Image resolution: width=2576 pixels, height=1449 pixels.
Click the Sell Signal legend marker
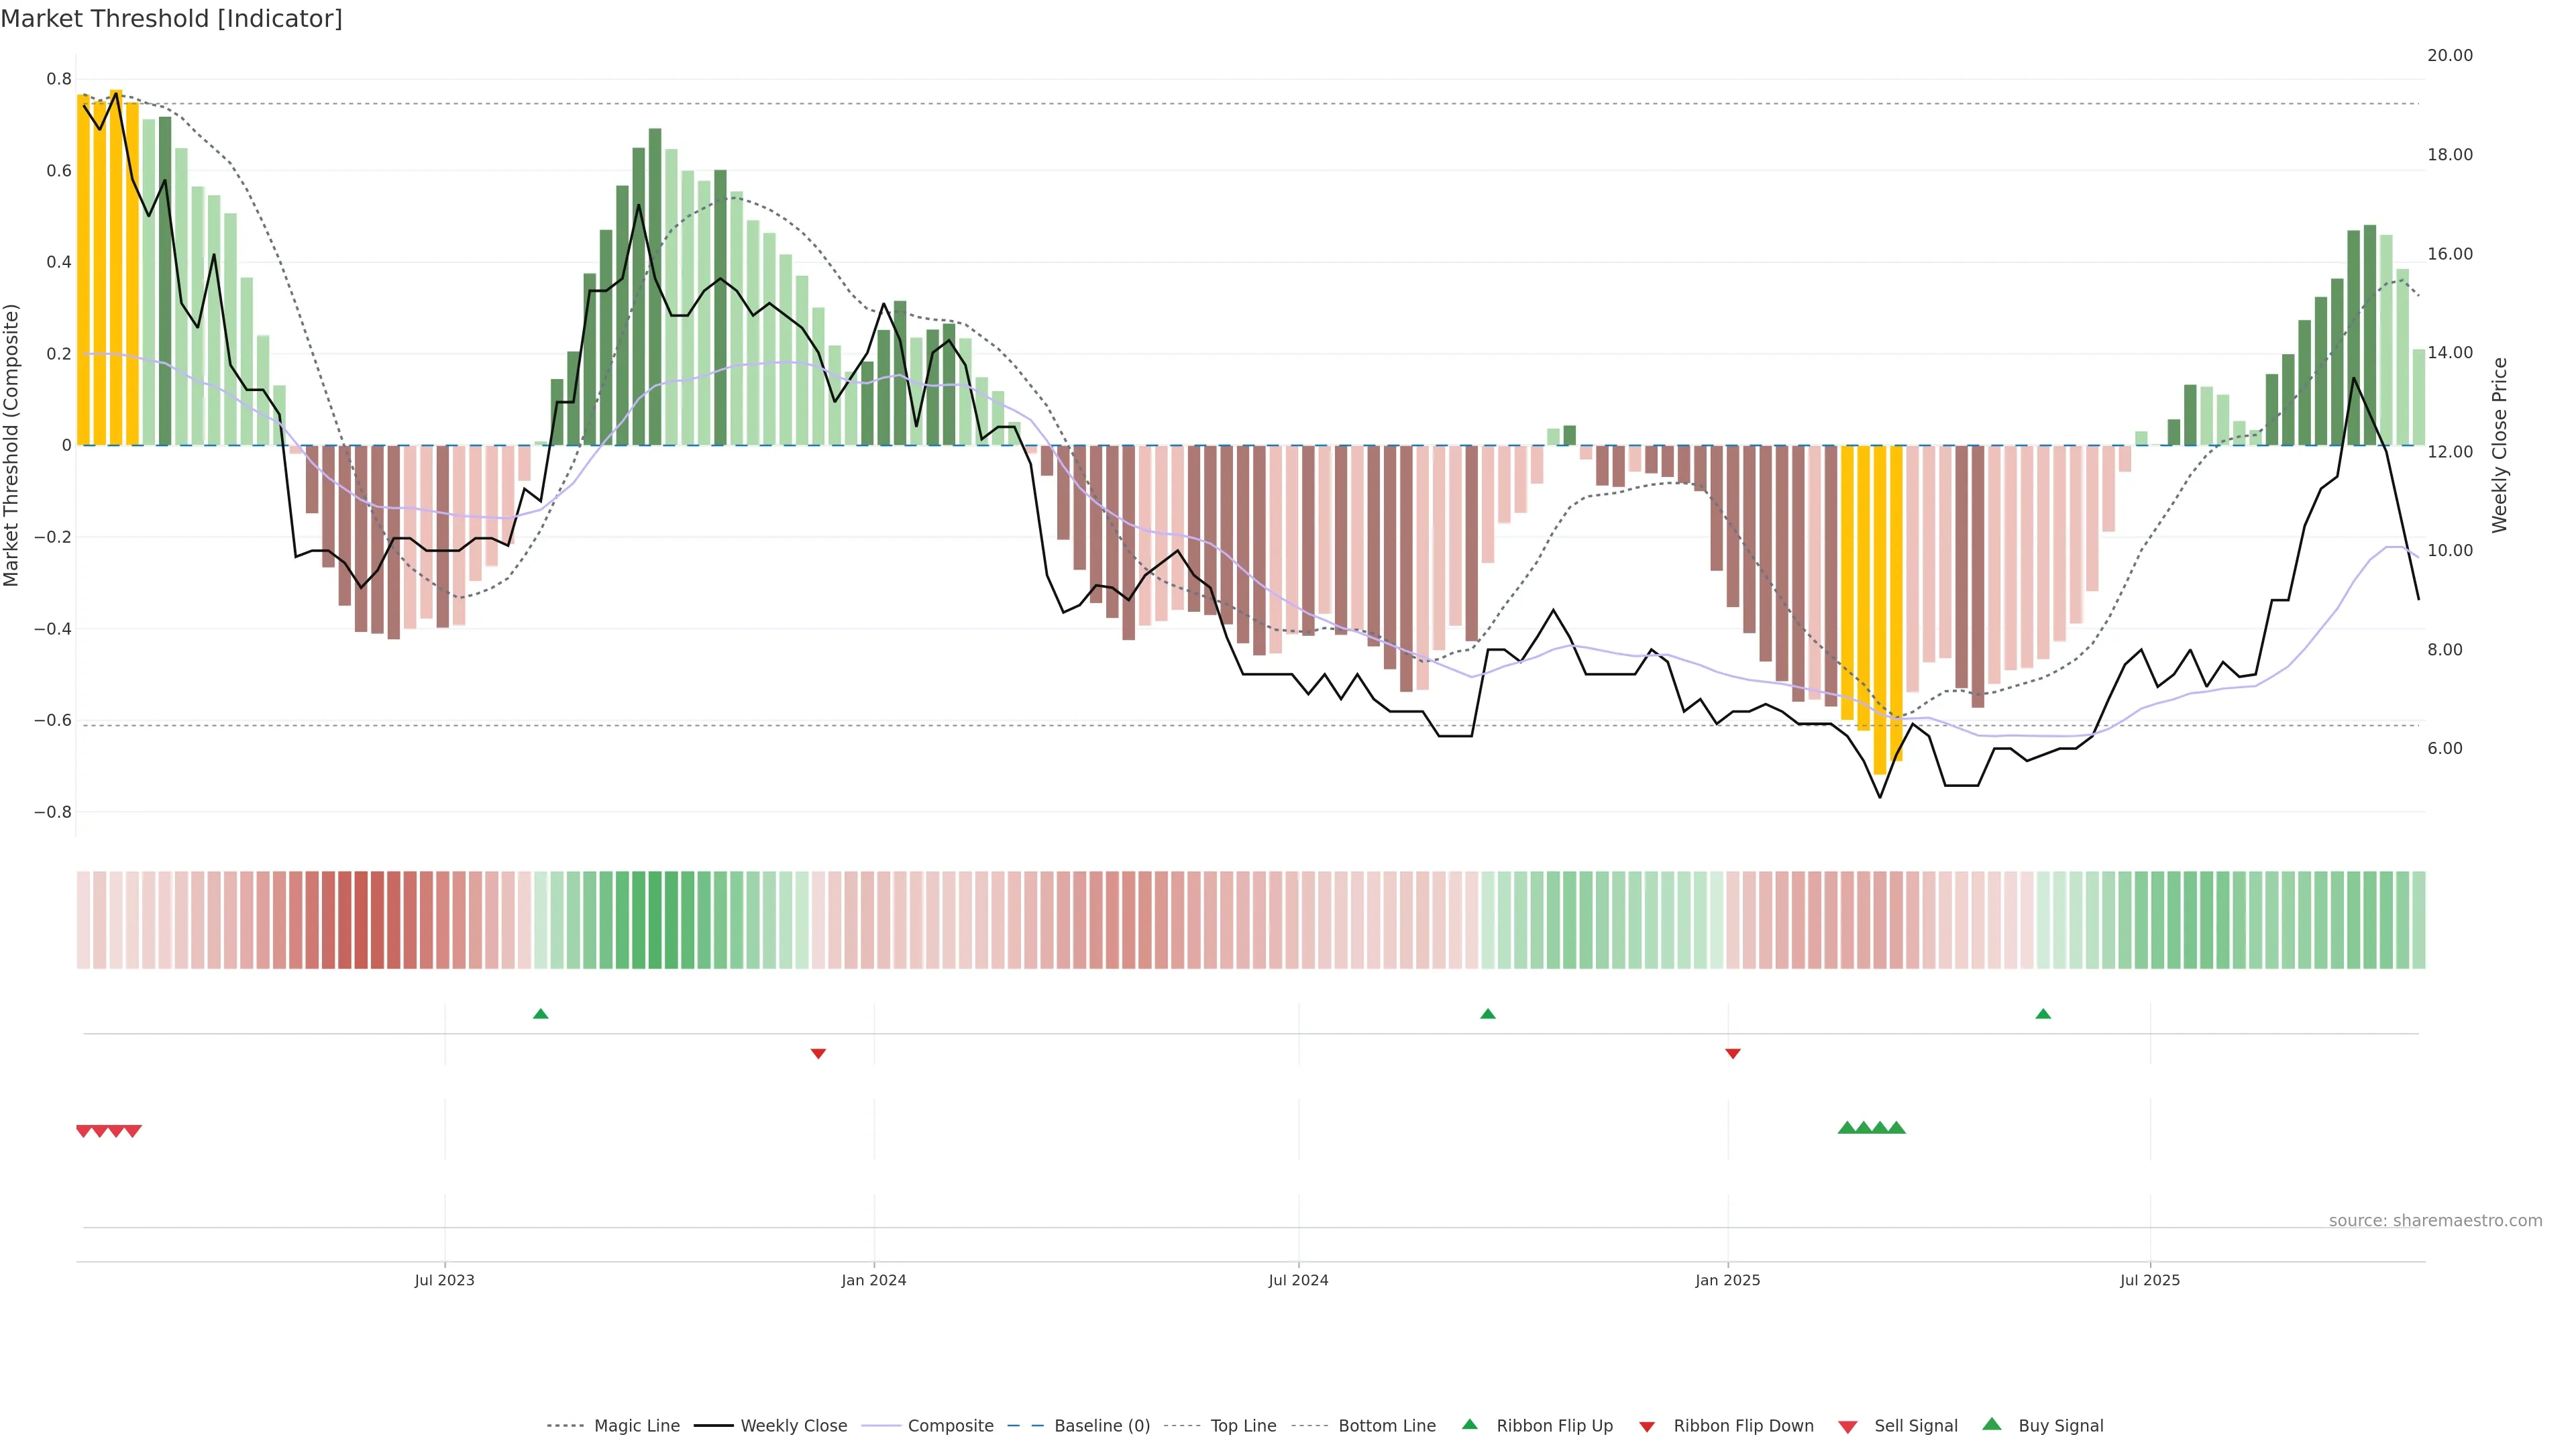[x=1848, y=1426]
